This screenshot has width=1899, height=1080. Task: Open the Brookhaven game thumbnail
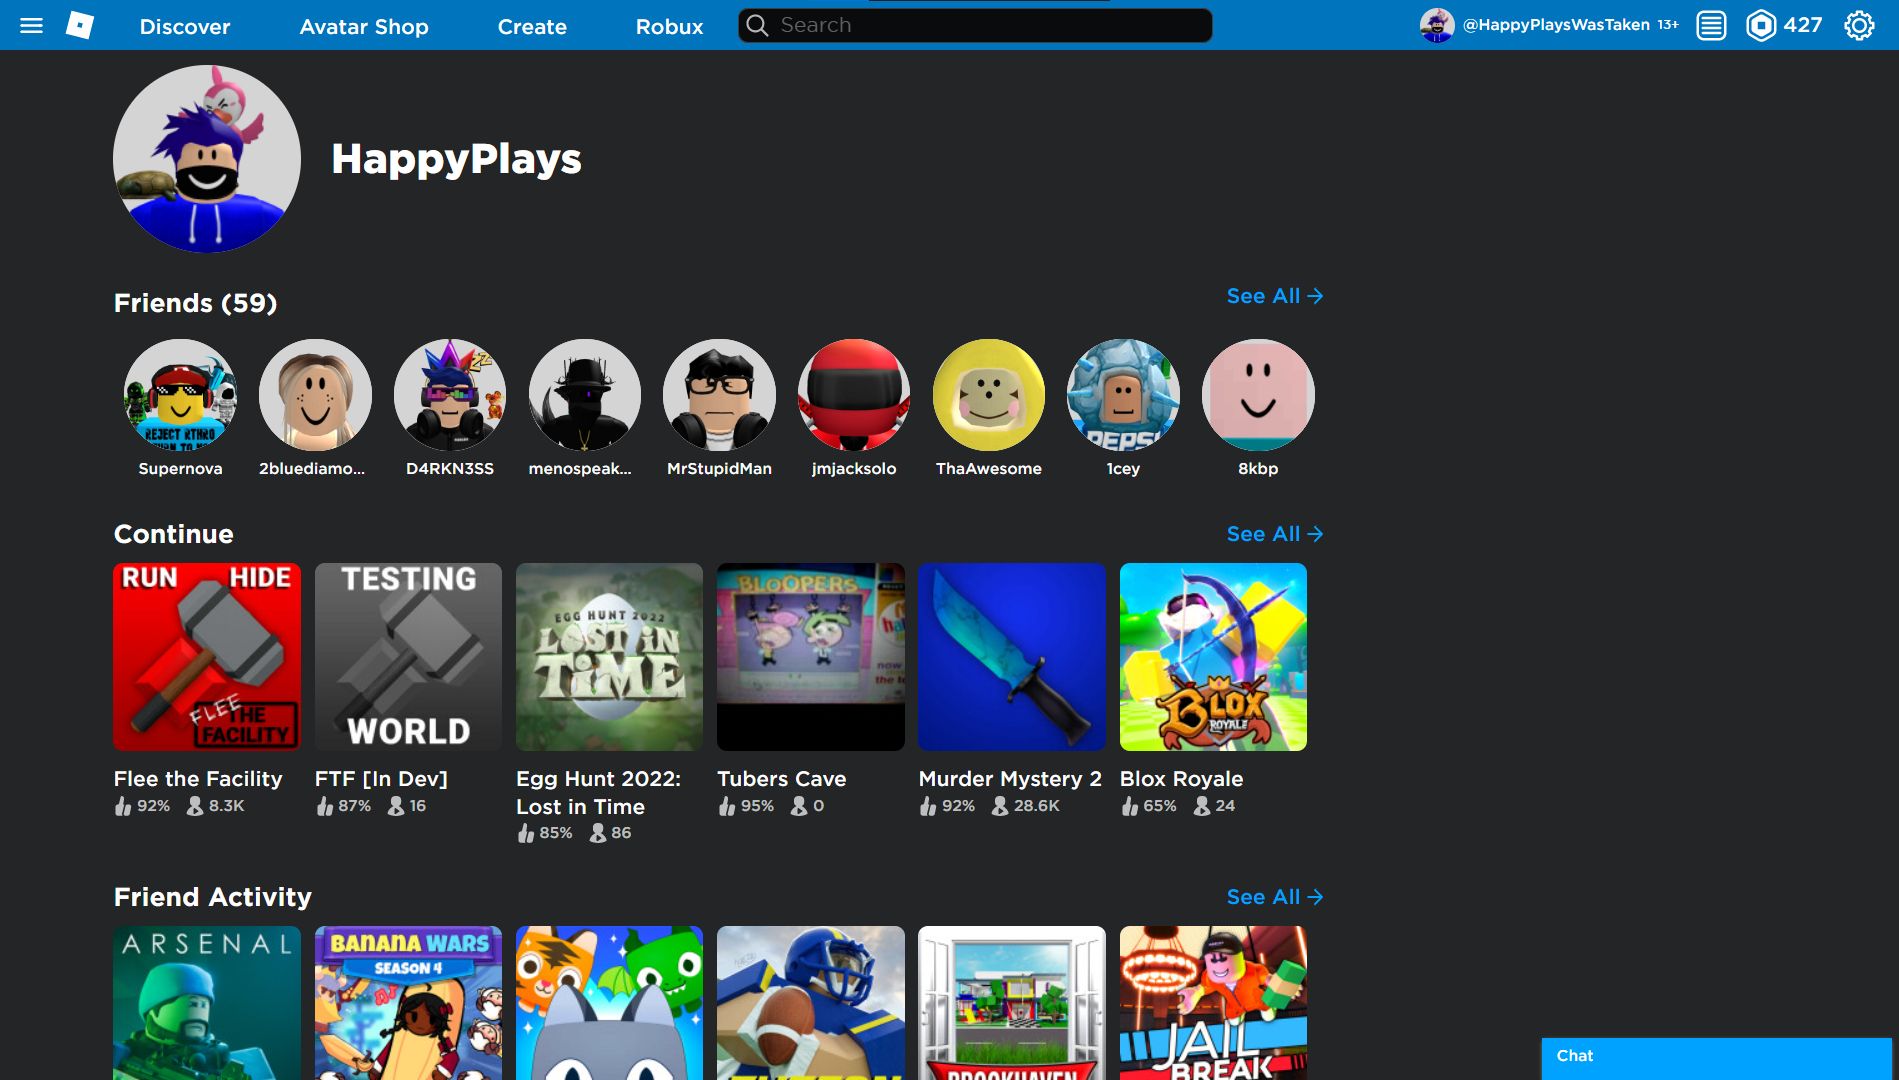click(x=1012, y=1003)
